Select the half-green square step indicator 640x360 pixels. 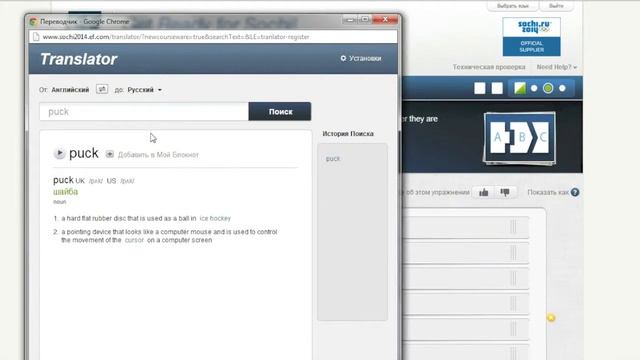[520, 88]
